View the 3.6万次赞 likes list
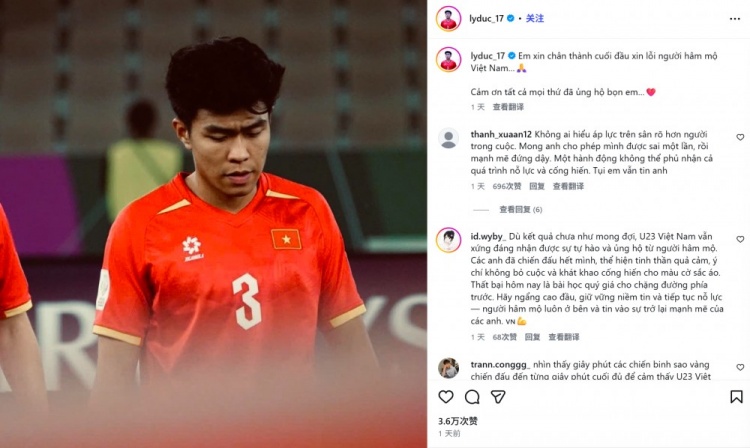This screenshot has width=750, height=448. tap(458, 421)
